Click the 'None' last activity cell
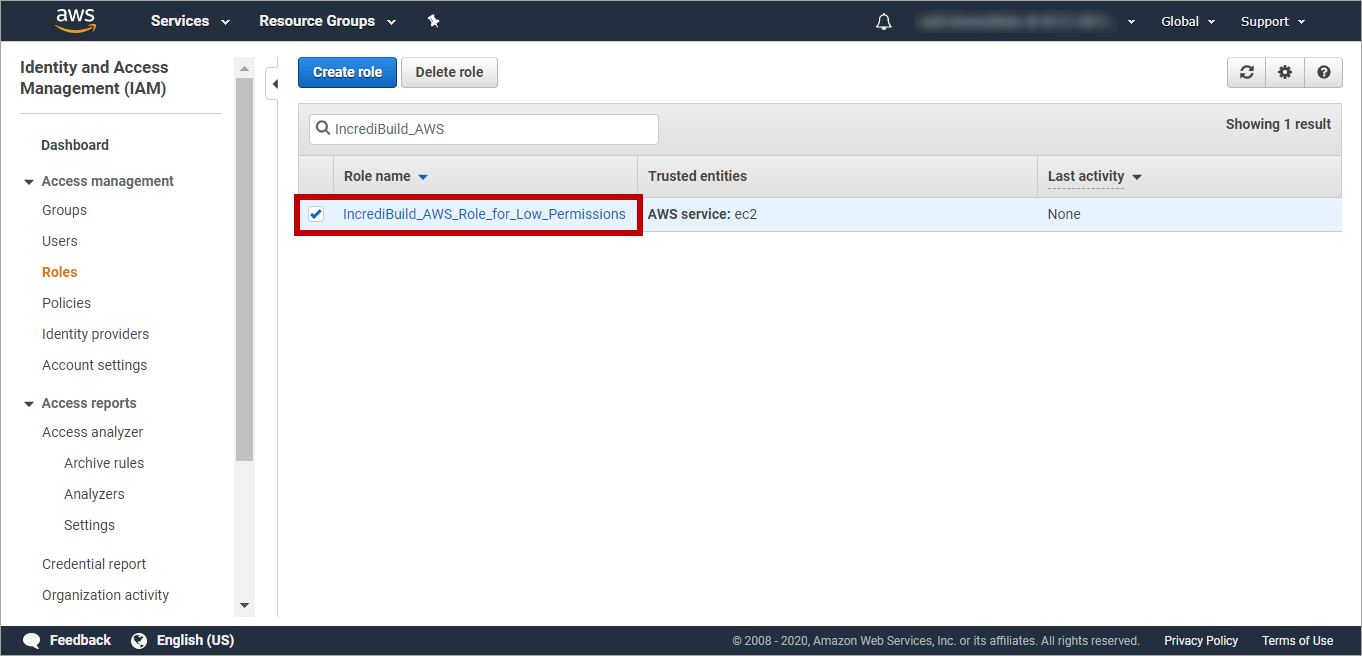Image resolution: width=1362 pixels, height=656 pixels. click(x=1064, y=214)
